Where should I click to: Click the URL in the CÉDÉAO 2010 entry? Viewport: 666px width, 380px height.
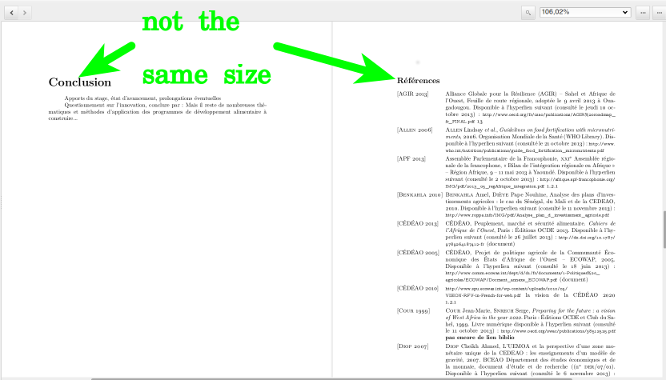[506, 292]
